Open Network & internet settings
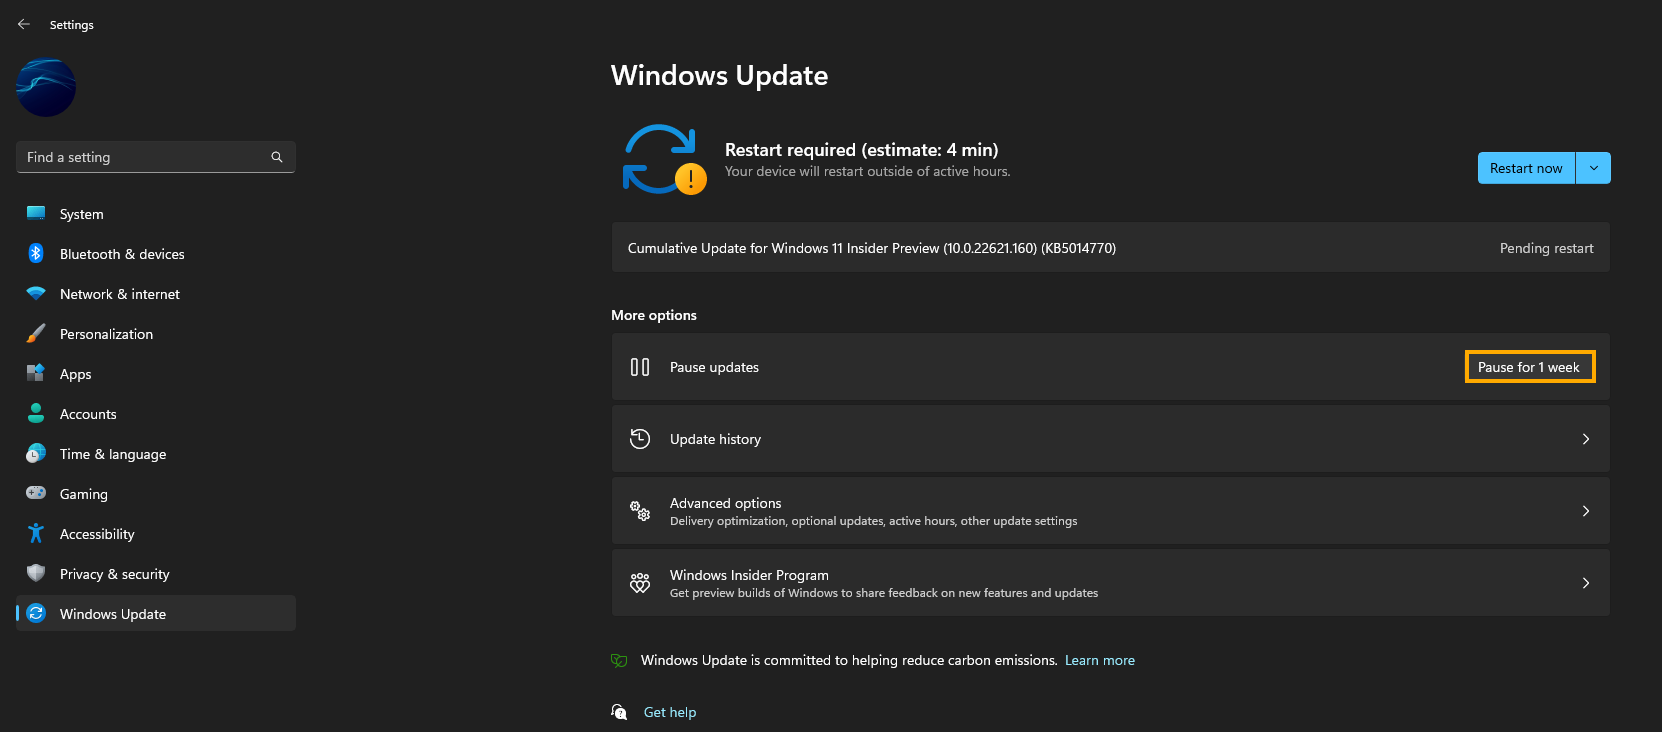 point(156,294)
